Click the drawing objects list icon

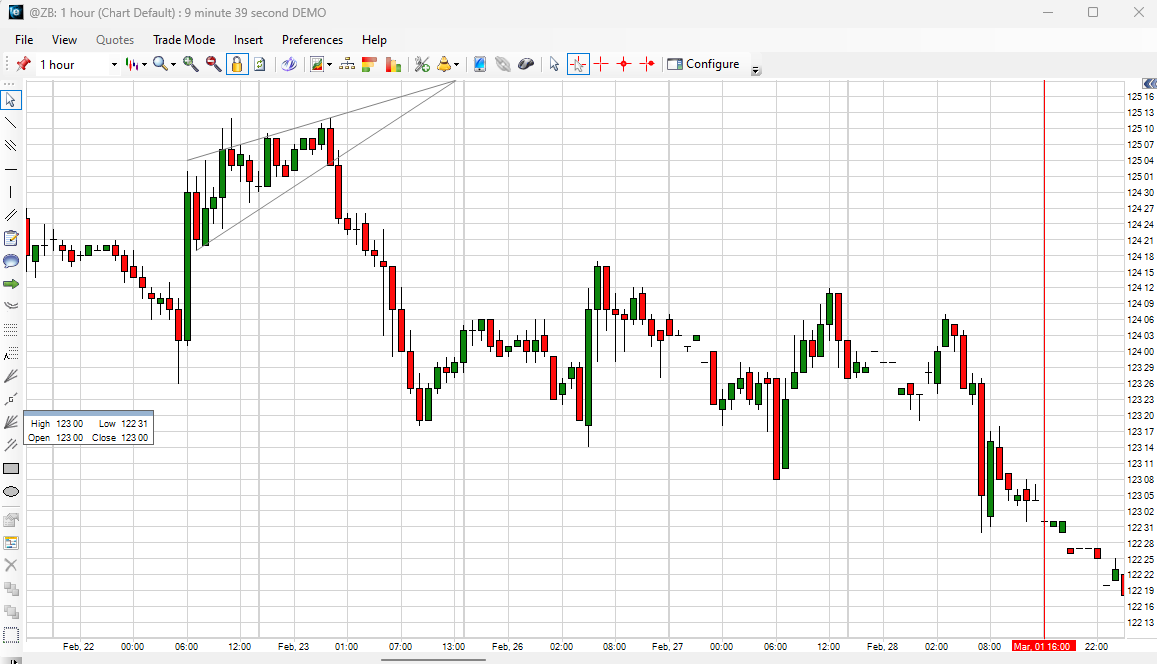click(x=11, y=542)
